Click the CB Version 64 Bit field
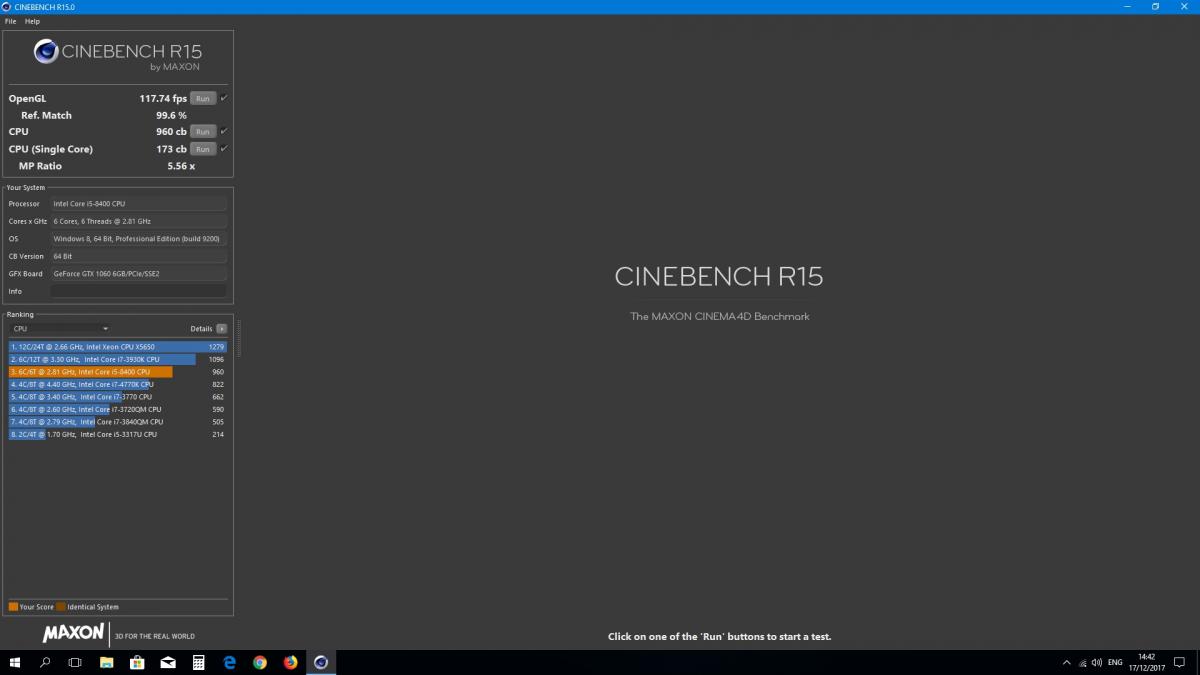Image resolution: width=1200 pixels, height=675 pixels. [138, 256]
